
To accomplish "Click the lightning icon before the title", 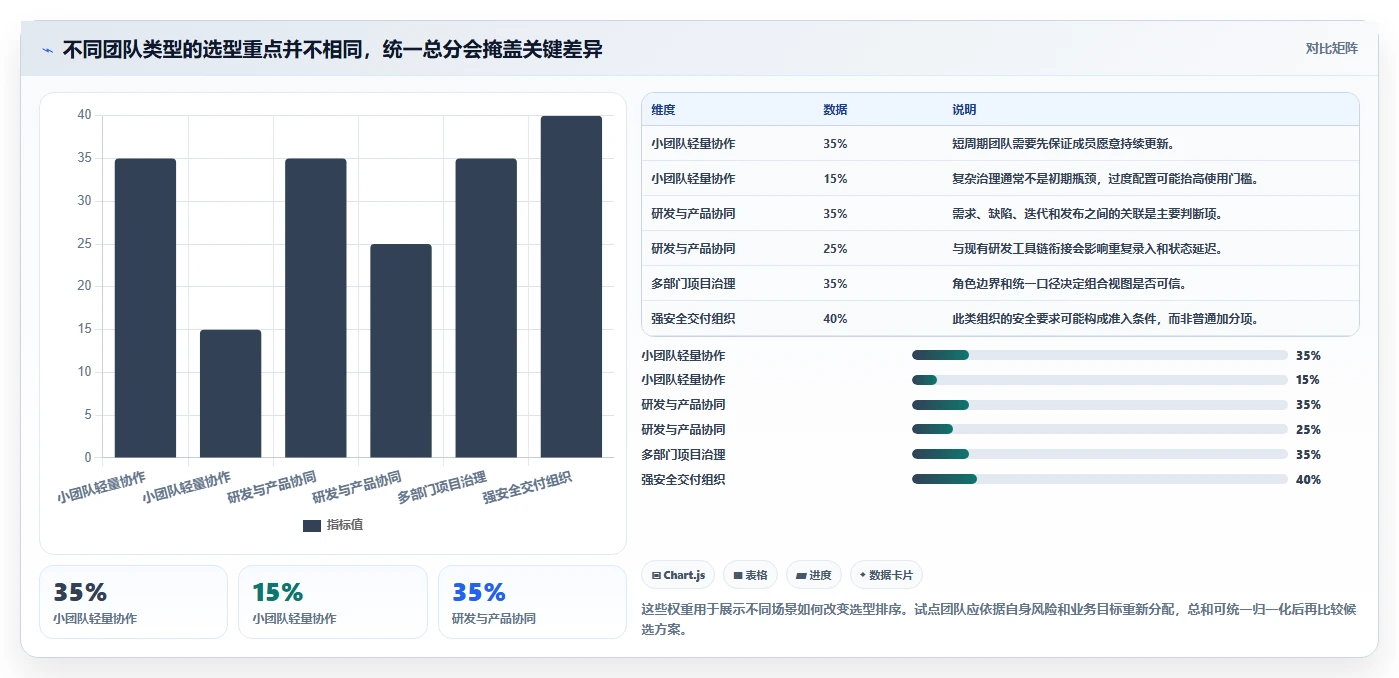I will [x=47, y=49].
